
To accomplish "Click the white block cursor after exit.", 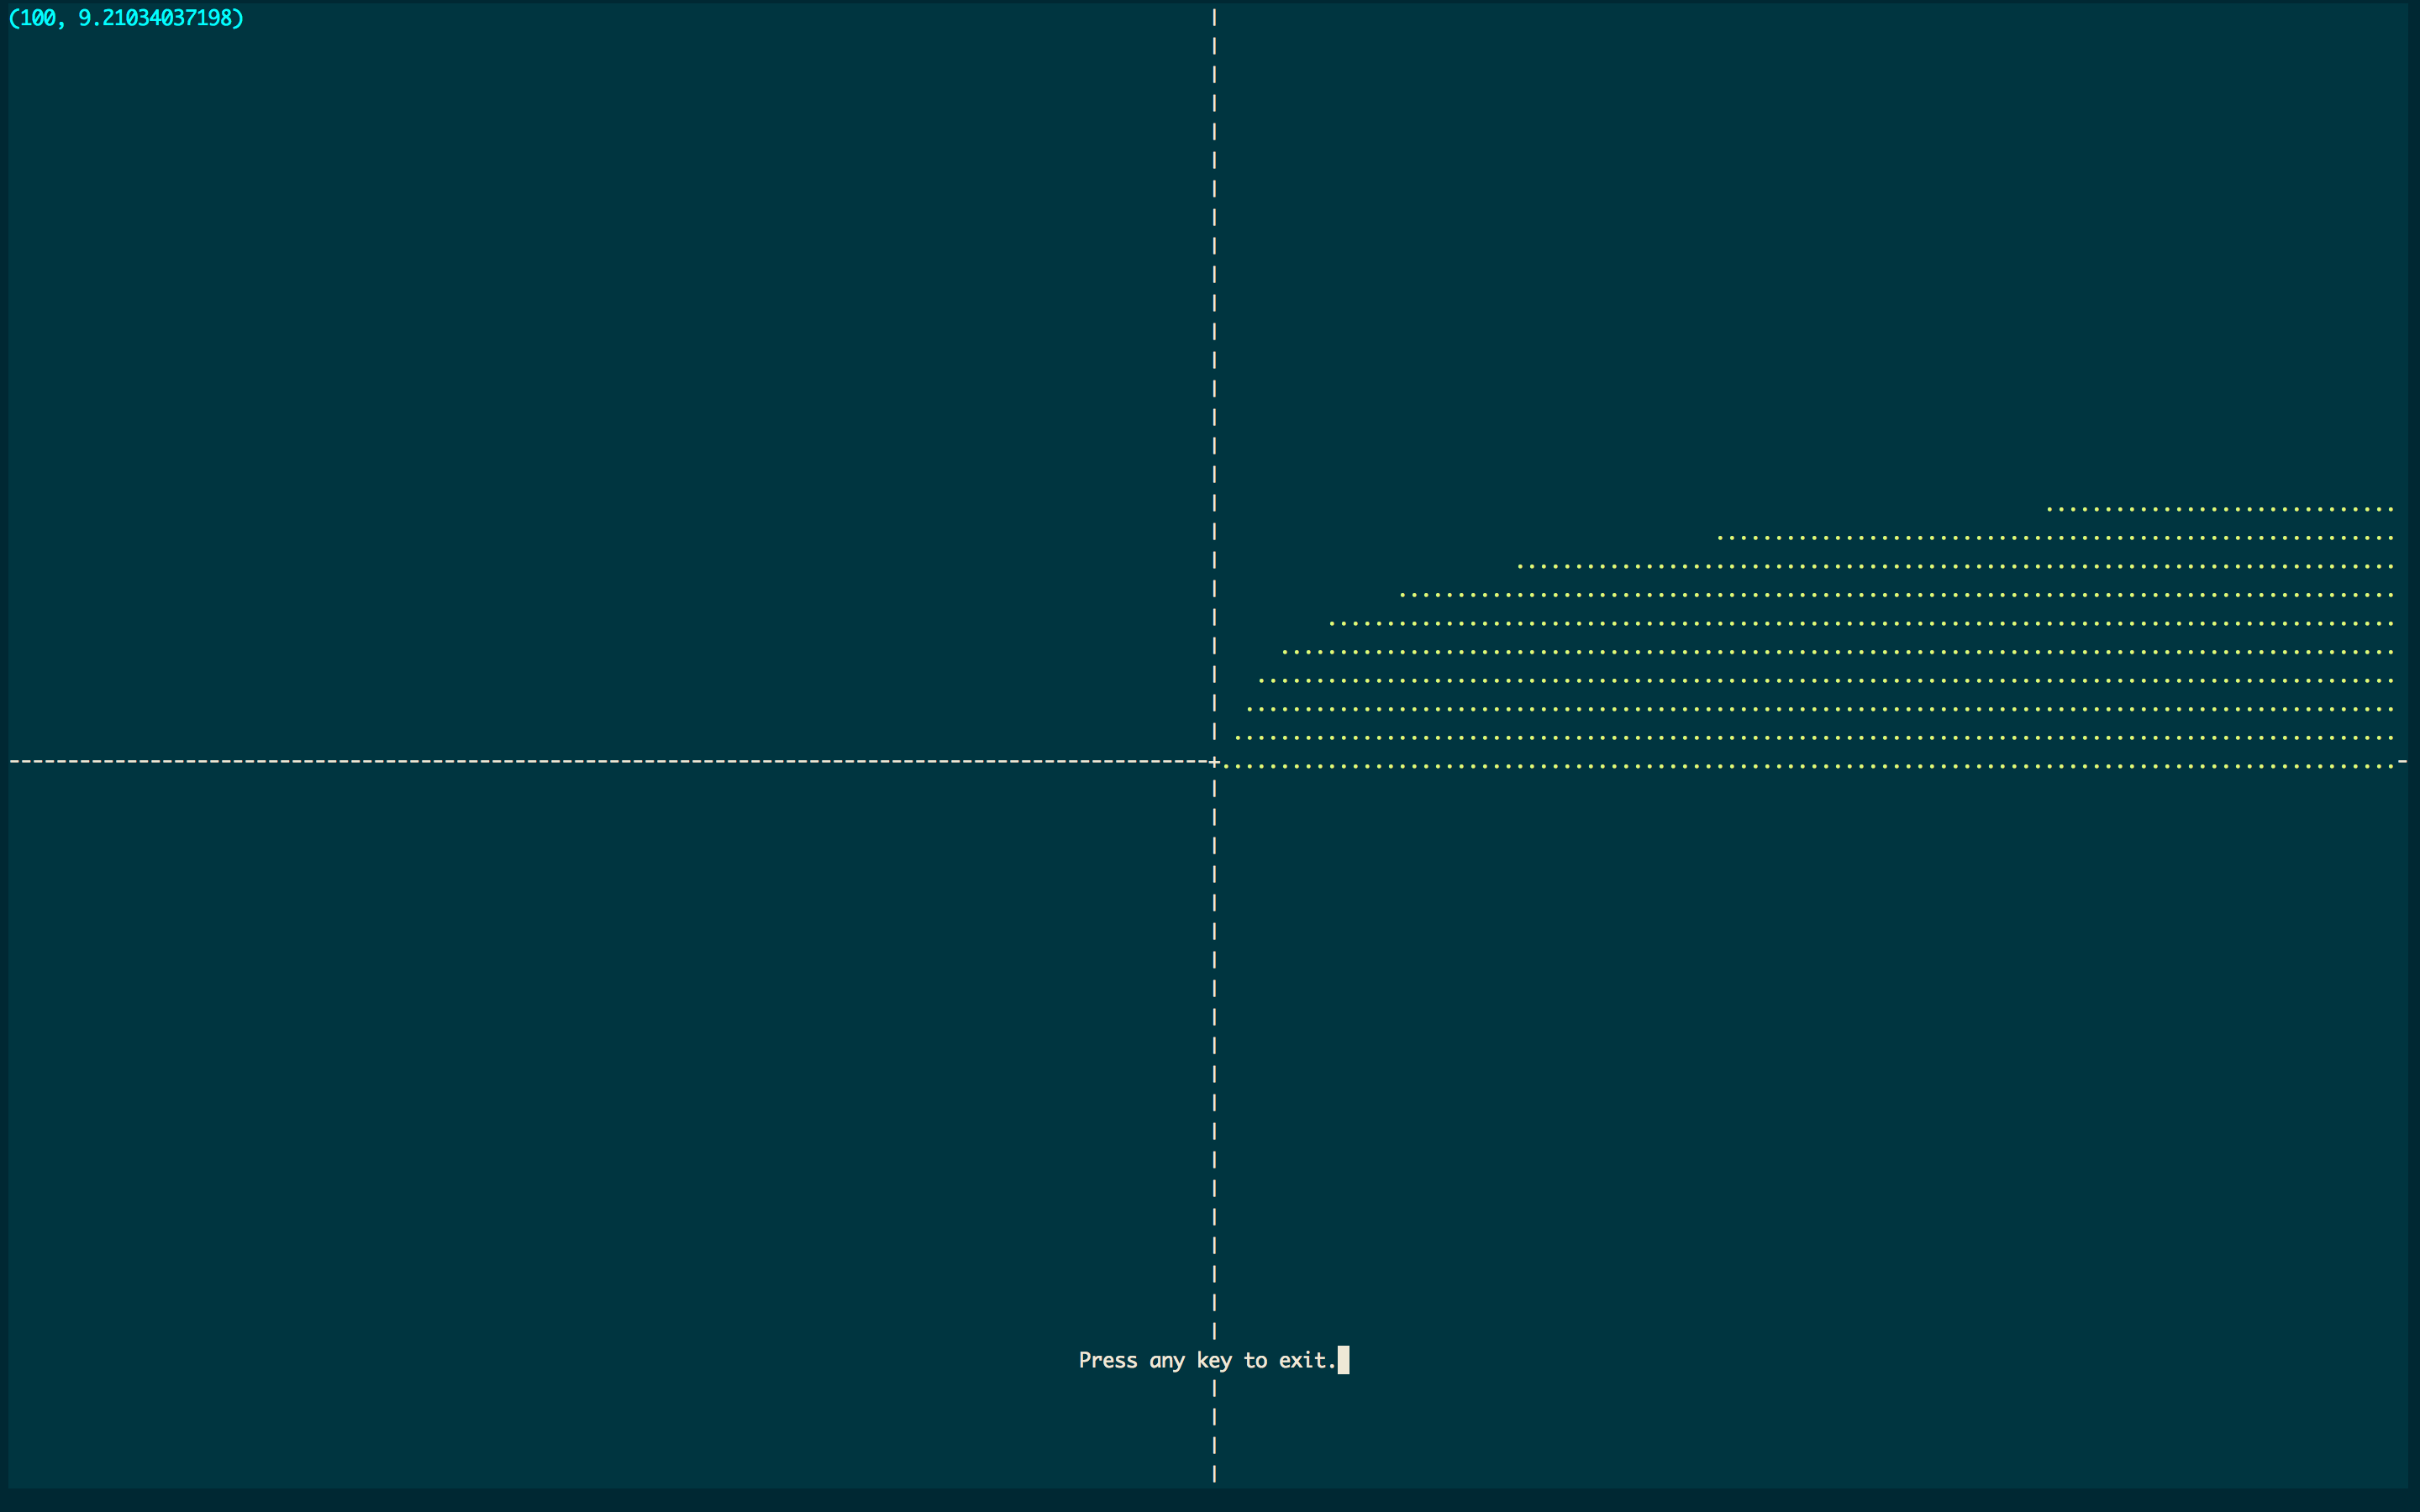I will 1343,1360.
